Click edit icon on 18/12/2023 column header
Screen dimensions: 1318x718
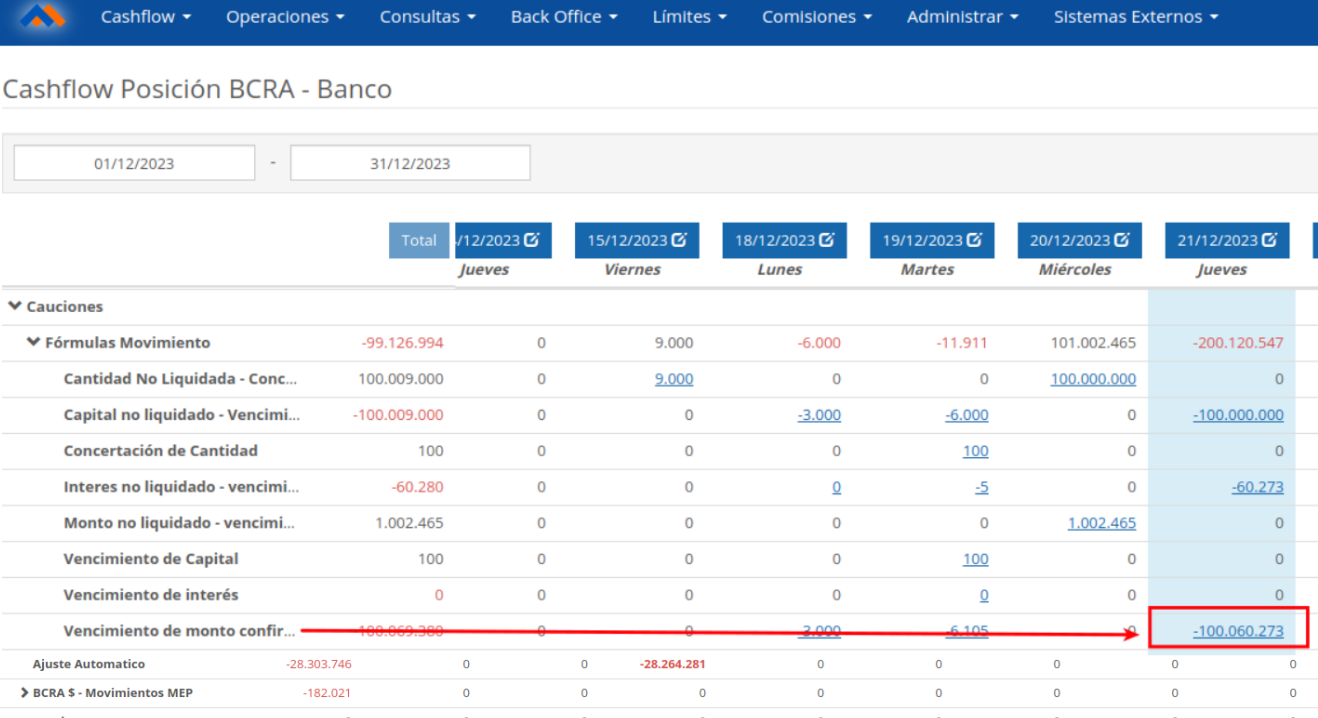(827, 240)
